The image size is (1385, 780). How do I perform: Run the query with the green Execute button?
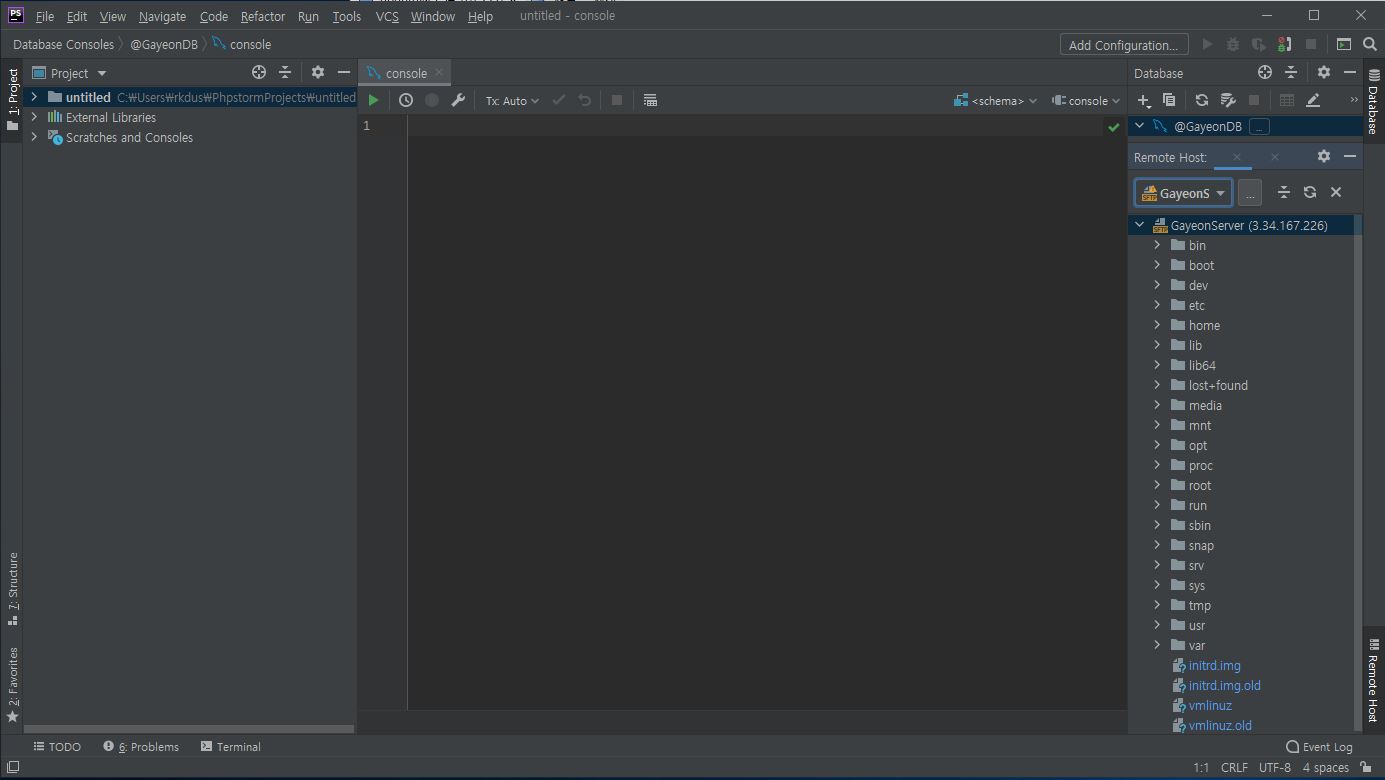point(373,100)
